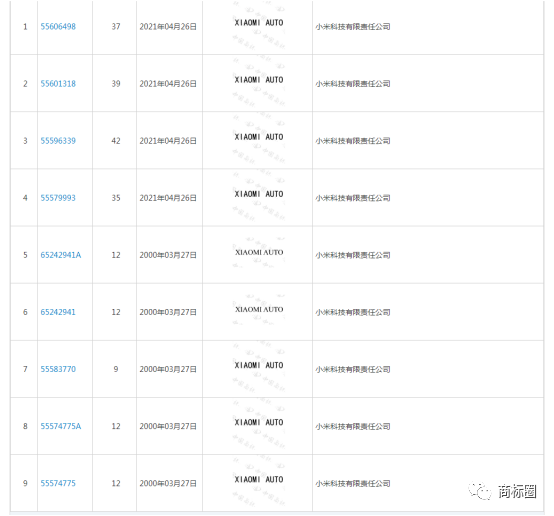
Task: Click the XIAOMI AUTO logo in row 1
Action: (259, 23)
